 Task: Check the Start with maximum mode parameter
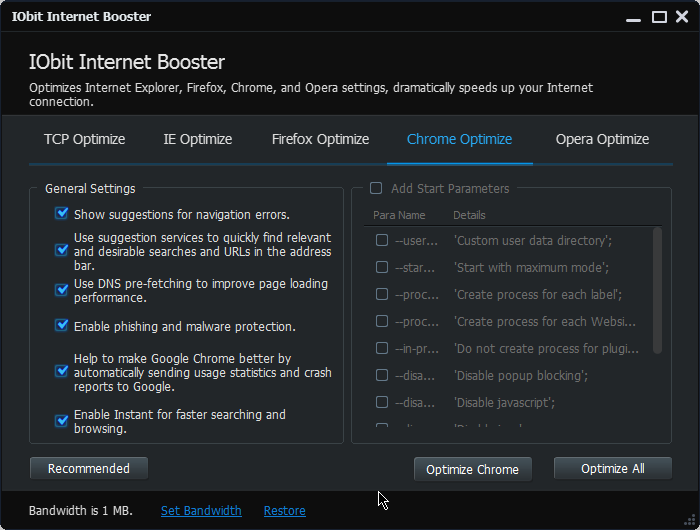(x=382, y=267)
